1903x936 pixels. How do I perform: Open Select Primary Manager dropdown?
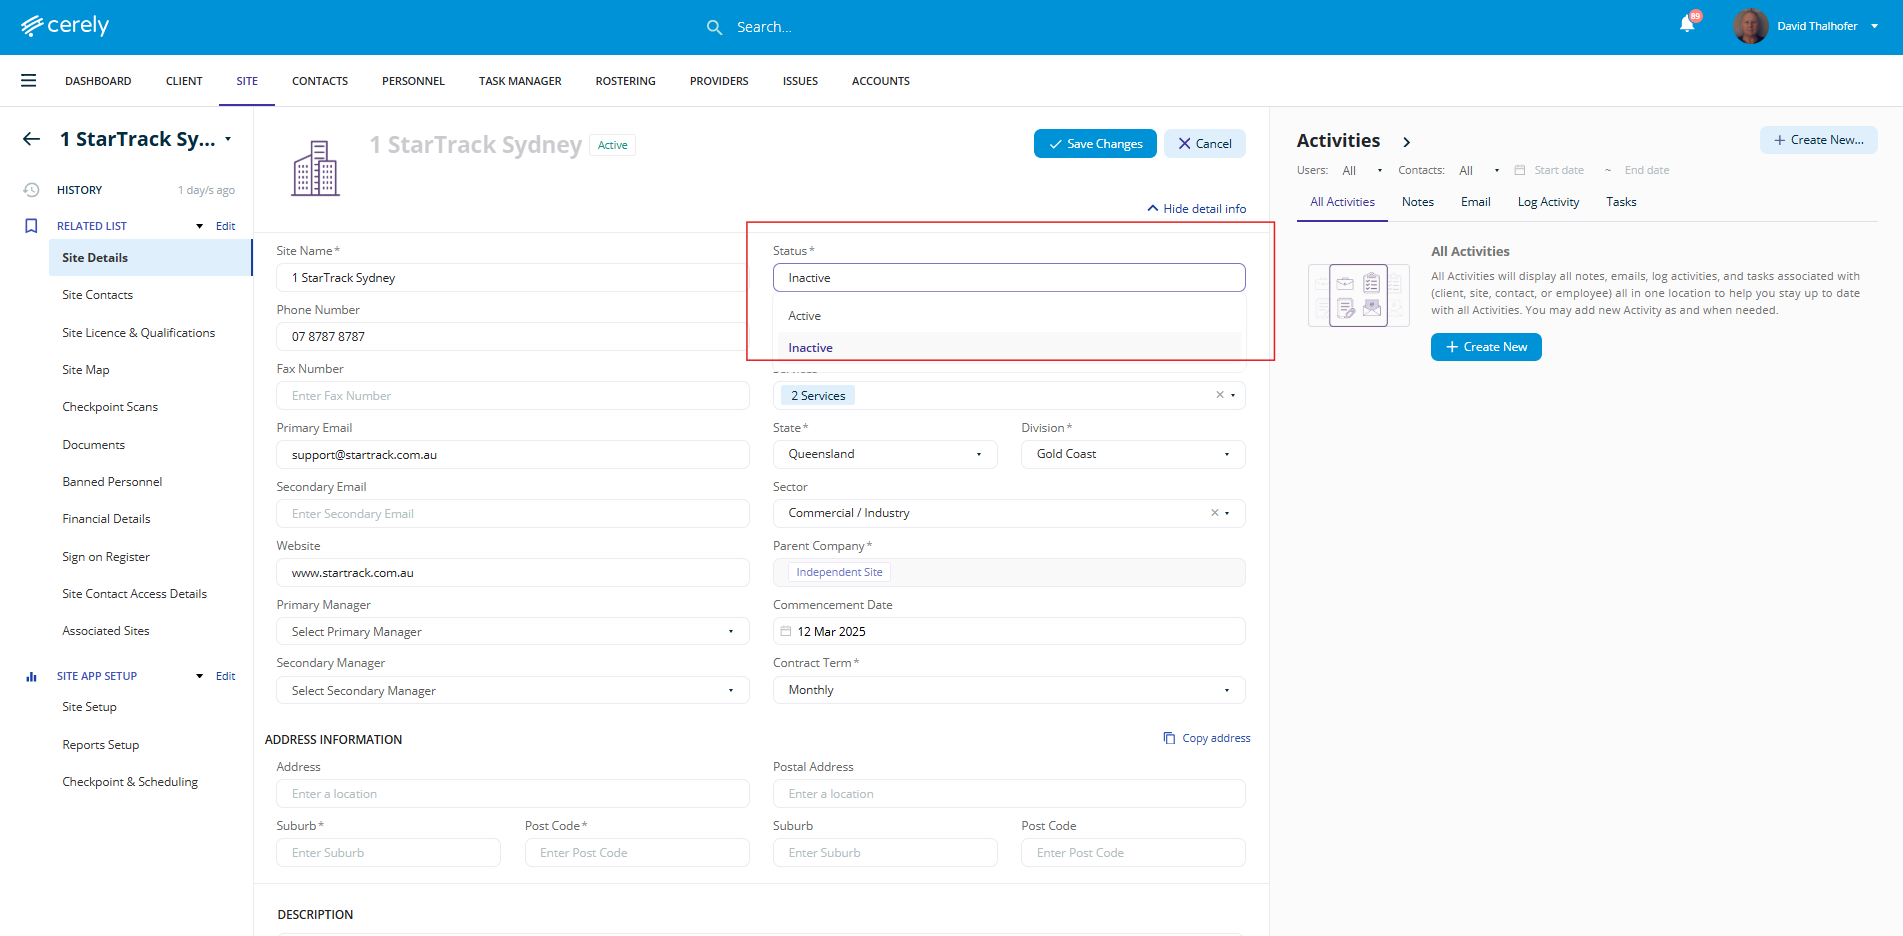(x=512, y=632)
